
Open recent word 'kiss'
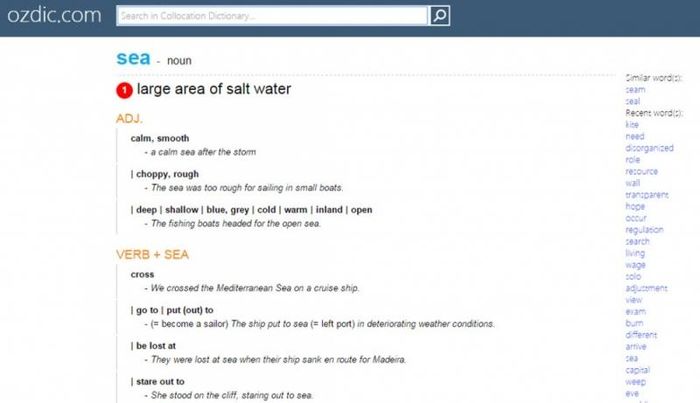632,125
